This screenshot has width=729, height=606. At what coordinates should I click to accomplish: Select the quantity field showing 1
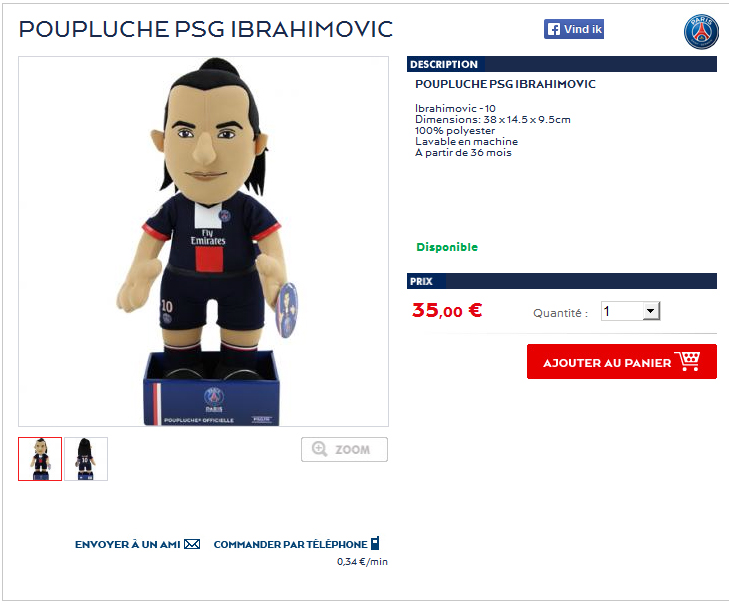click(x=630, y=311)
